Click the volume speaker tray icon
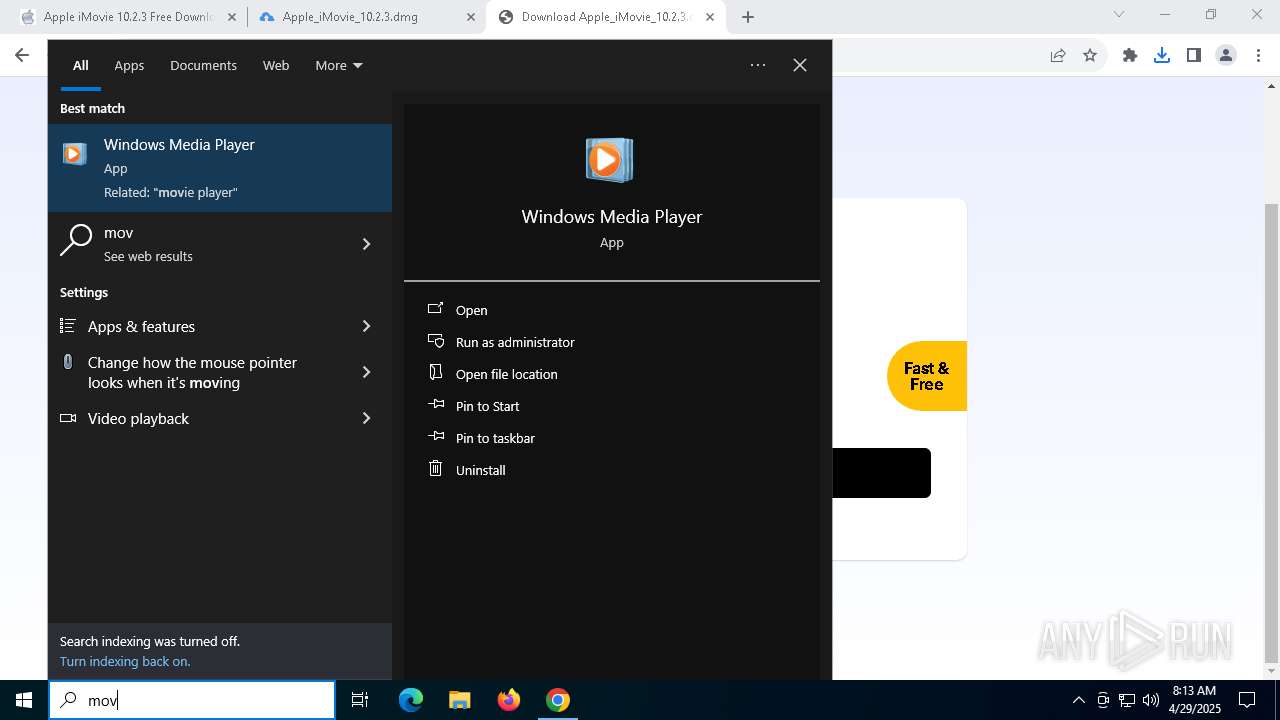Viewport: 1280px width, 720px height. tap(1150, 700)
